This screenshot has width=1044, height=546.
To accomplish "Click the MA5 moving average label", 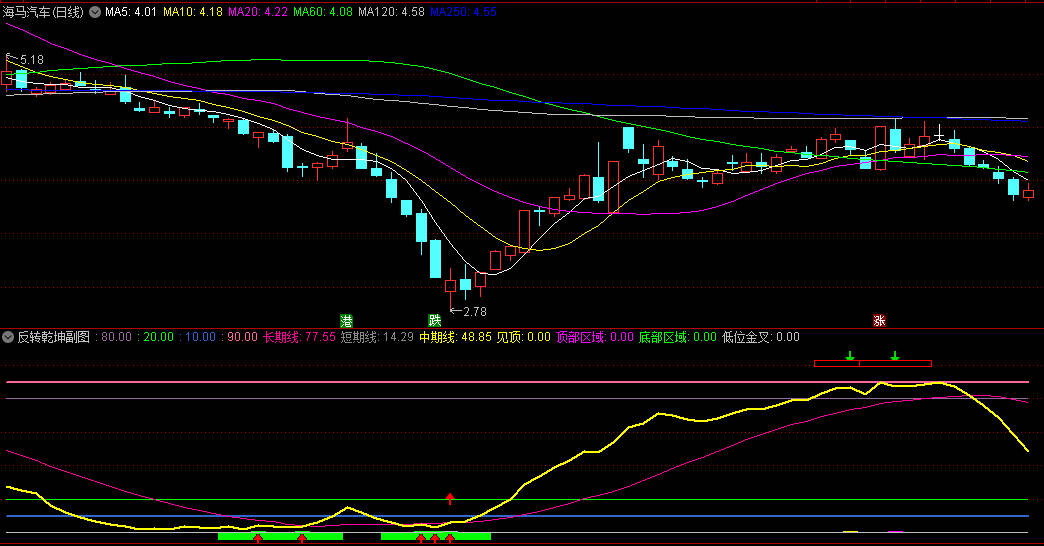I will pyautogui.click(x=131, y=12).
